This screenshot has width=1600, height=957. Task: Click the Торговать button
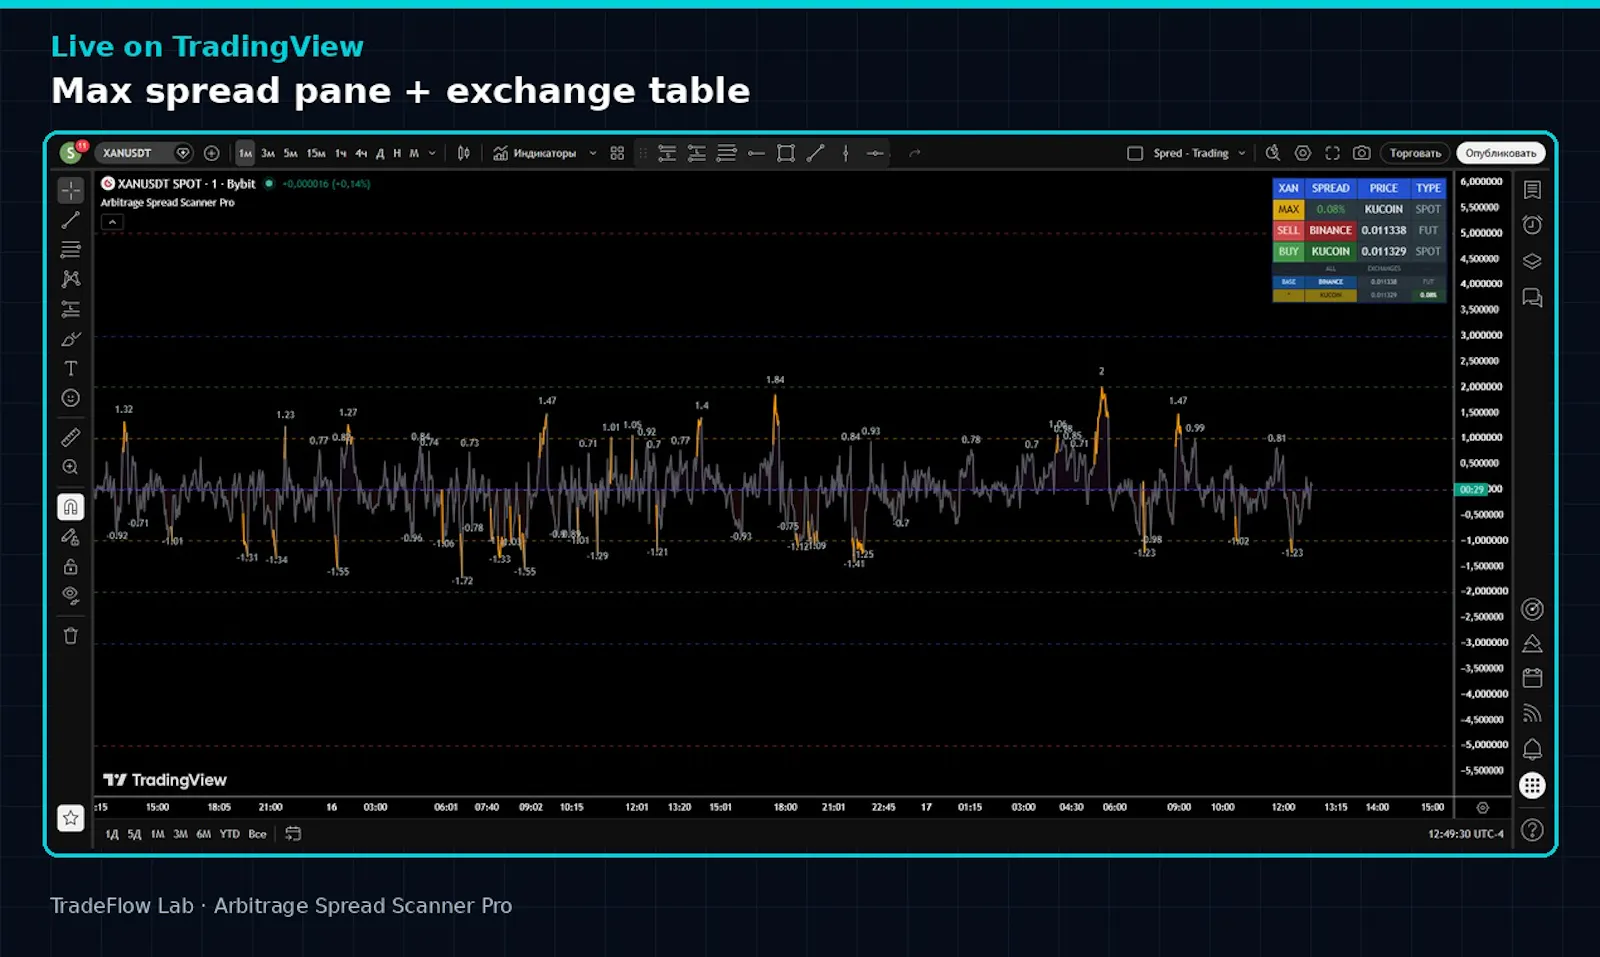coord(1415,153)
